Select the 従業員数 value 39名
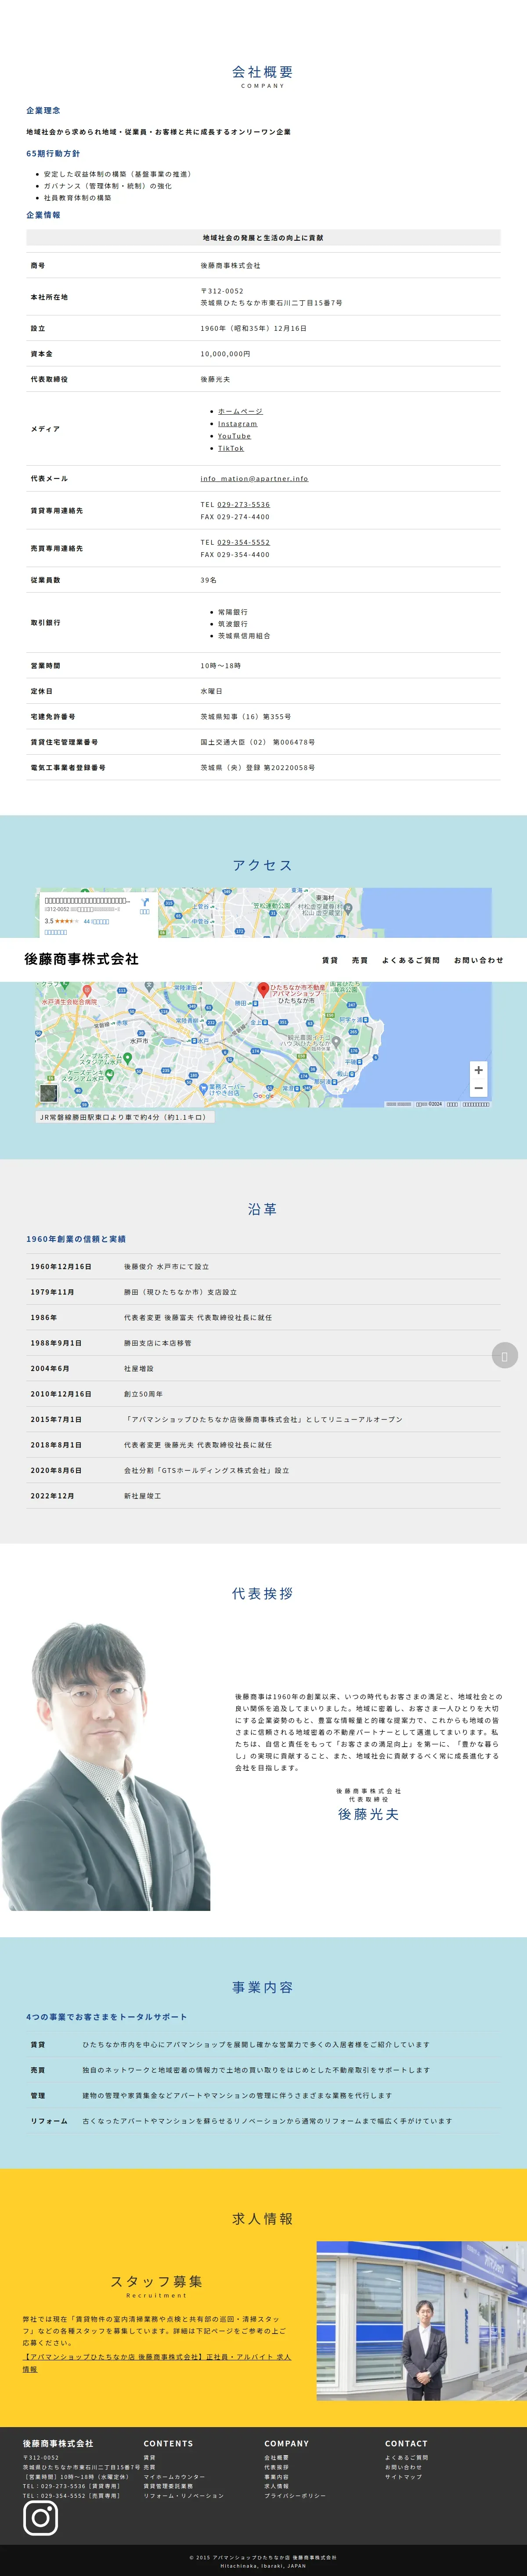Screen dimensions: 527x2576 (208, 580)
